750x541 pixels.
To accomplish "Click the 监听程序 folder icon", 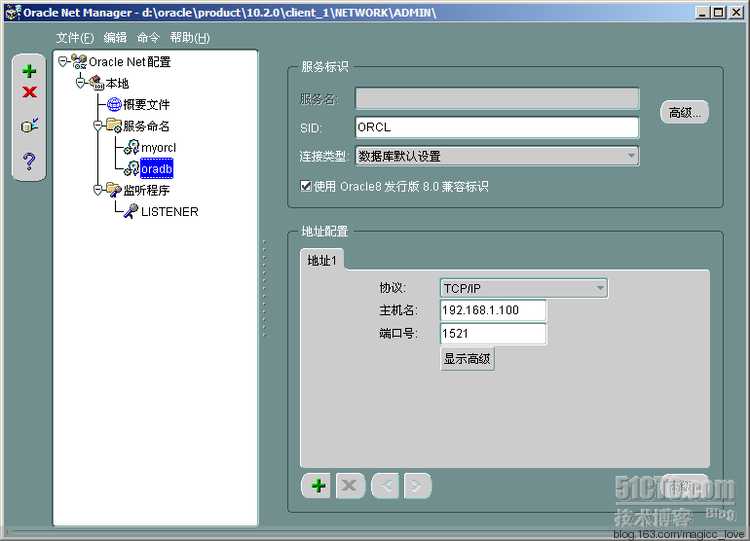I will click(114, 190).
